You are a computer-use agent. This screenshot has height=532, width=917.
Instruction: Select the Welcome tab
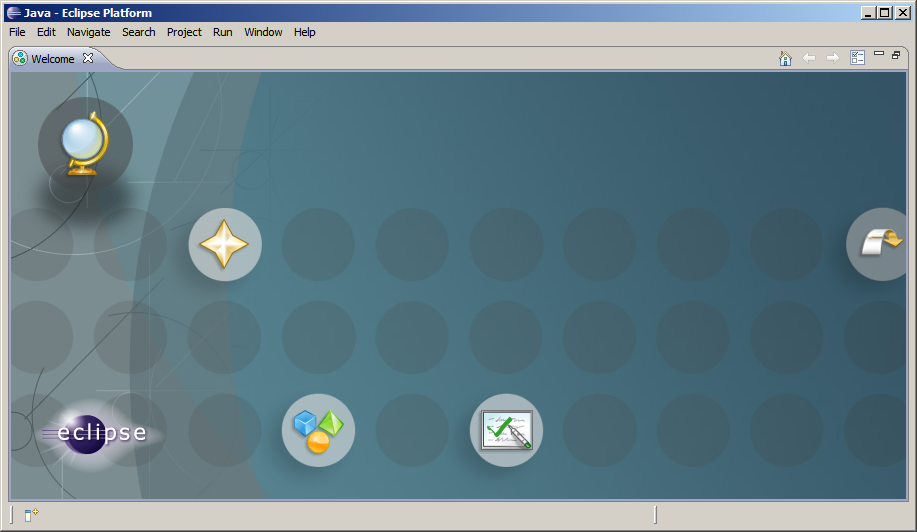(52, 59)
